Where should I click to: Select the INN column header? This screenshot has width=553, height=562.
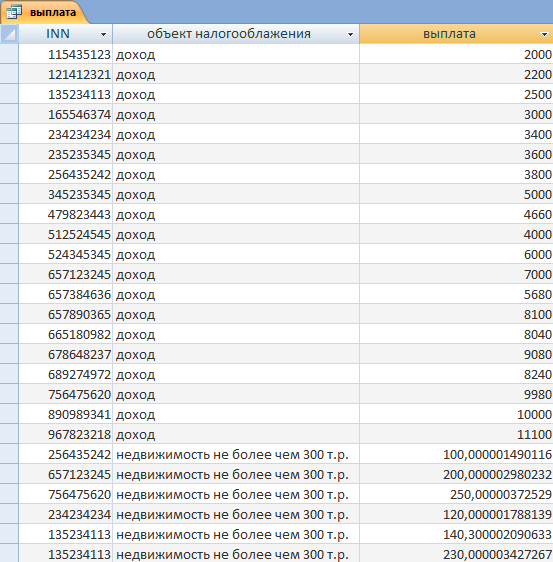click(66, 34)
